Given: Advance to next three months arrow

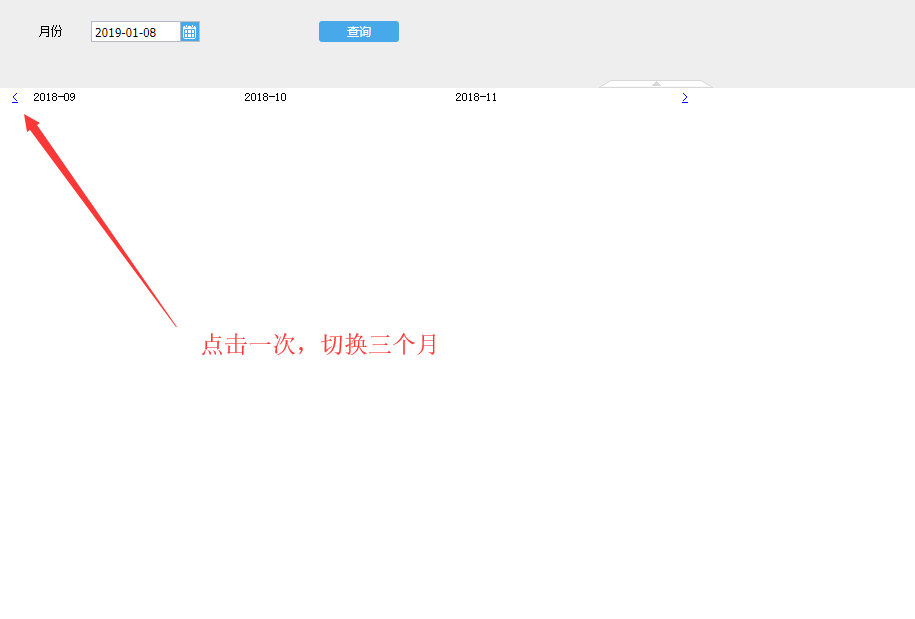Looking at the screenshot, I should click(685, 97).
